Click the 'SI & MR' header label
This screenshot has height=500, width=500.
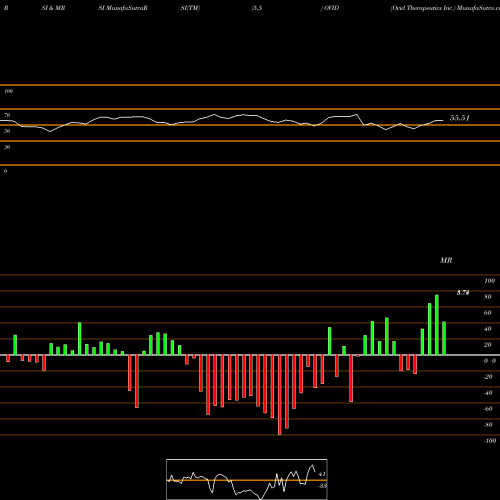pos(53,8)
